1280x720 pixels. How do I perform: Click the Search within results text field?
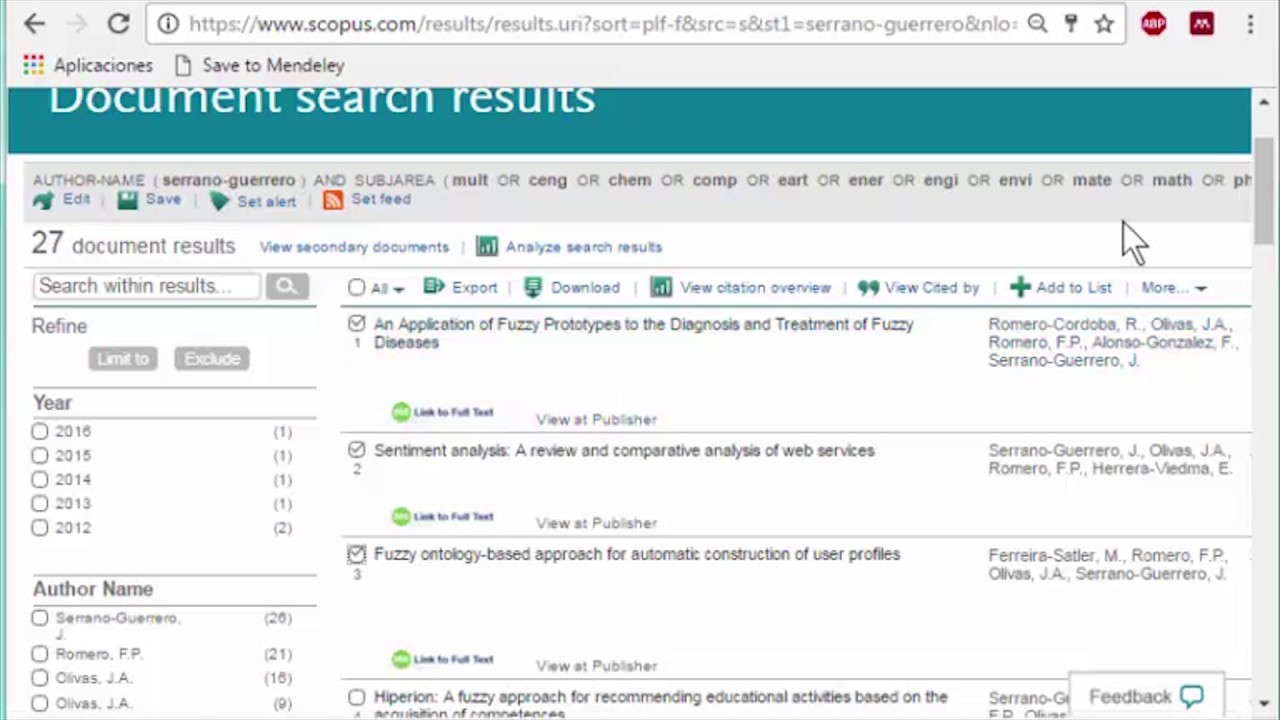tap(146, 286)
